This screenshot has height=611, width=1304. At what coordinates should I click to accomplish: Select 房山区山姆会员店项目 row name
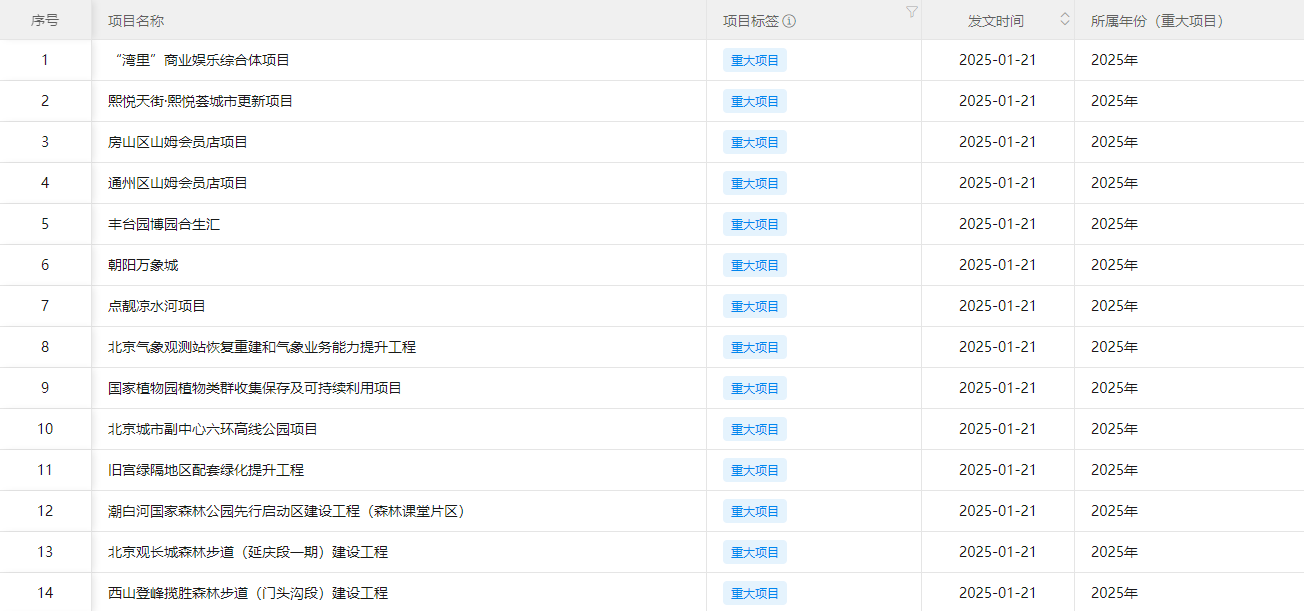tap(178, 142)
